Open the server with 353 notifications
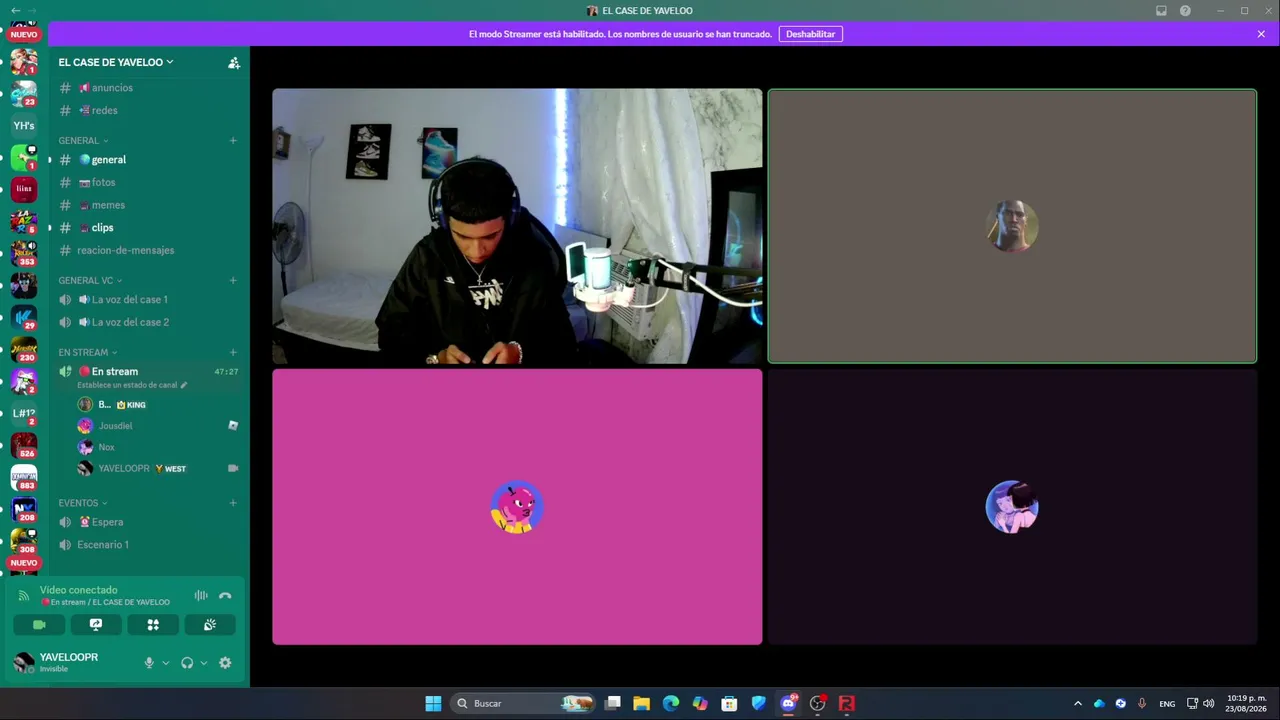The image size is (1280, 720). pyautogui.click(x=24, y=253)
